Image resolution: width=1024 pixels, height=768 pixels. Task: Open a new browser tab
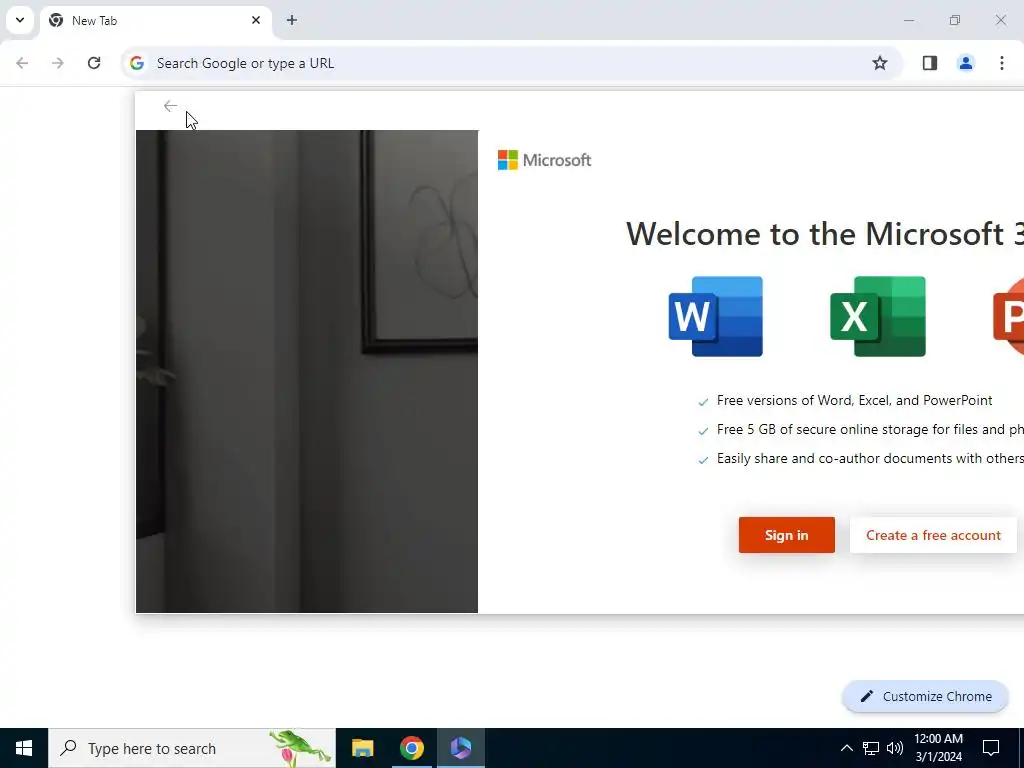292,20
